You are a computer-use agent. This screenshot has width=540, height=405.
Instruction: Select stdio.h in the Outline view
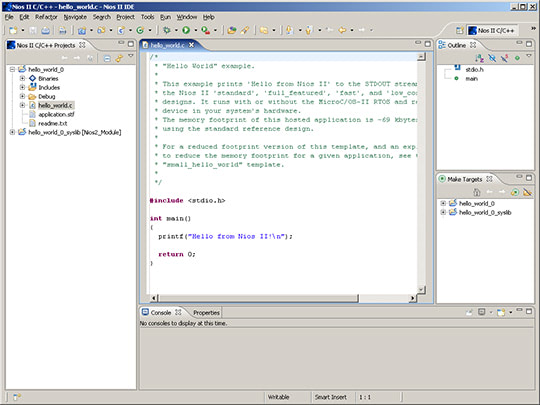coord(475,70)
